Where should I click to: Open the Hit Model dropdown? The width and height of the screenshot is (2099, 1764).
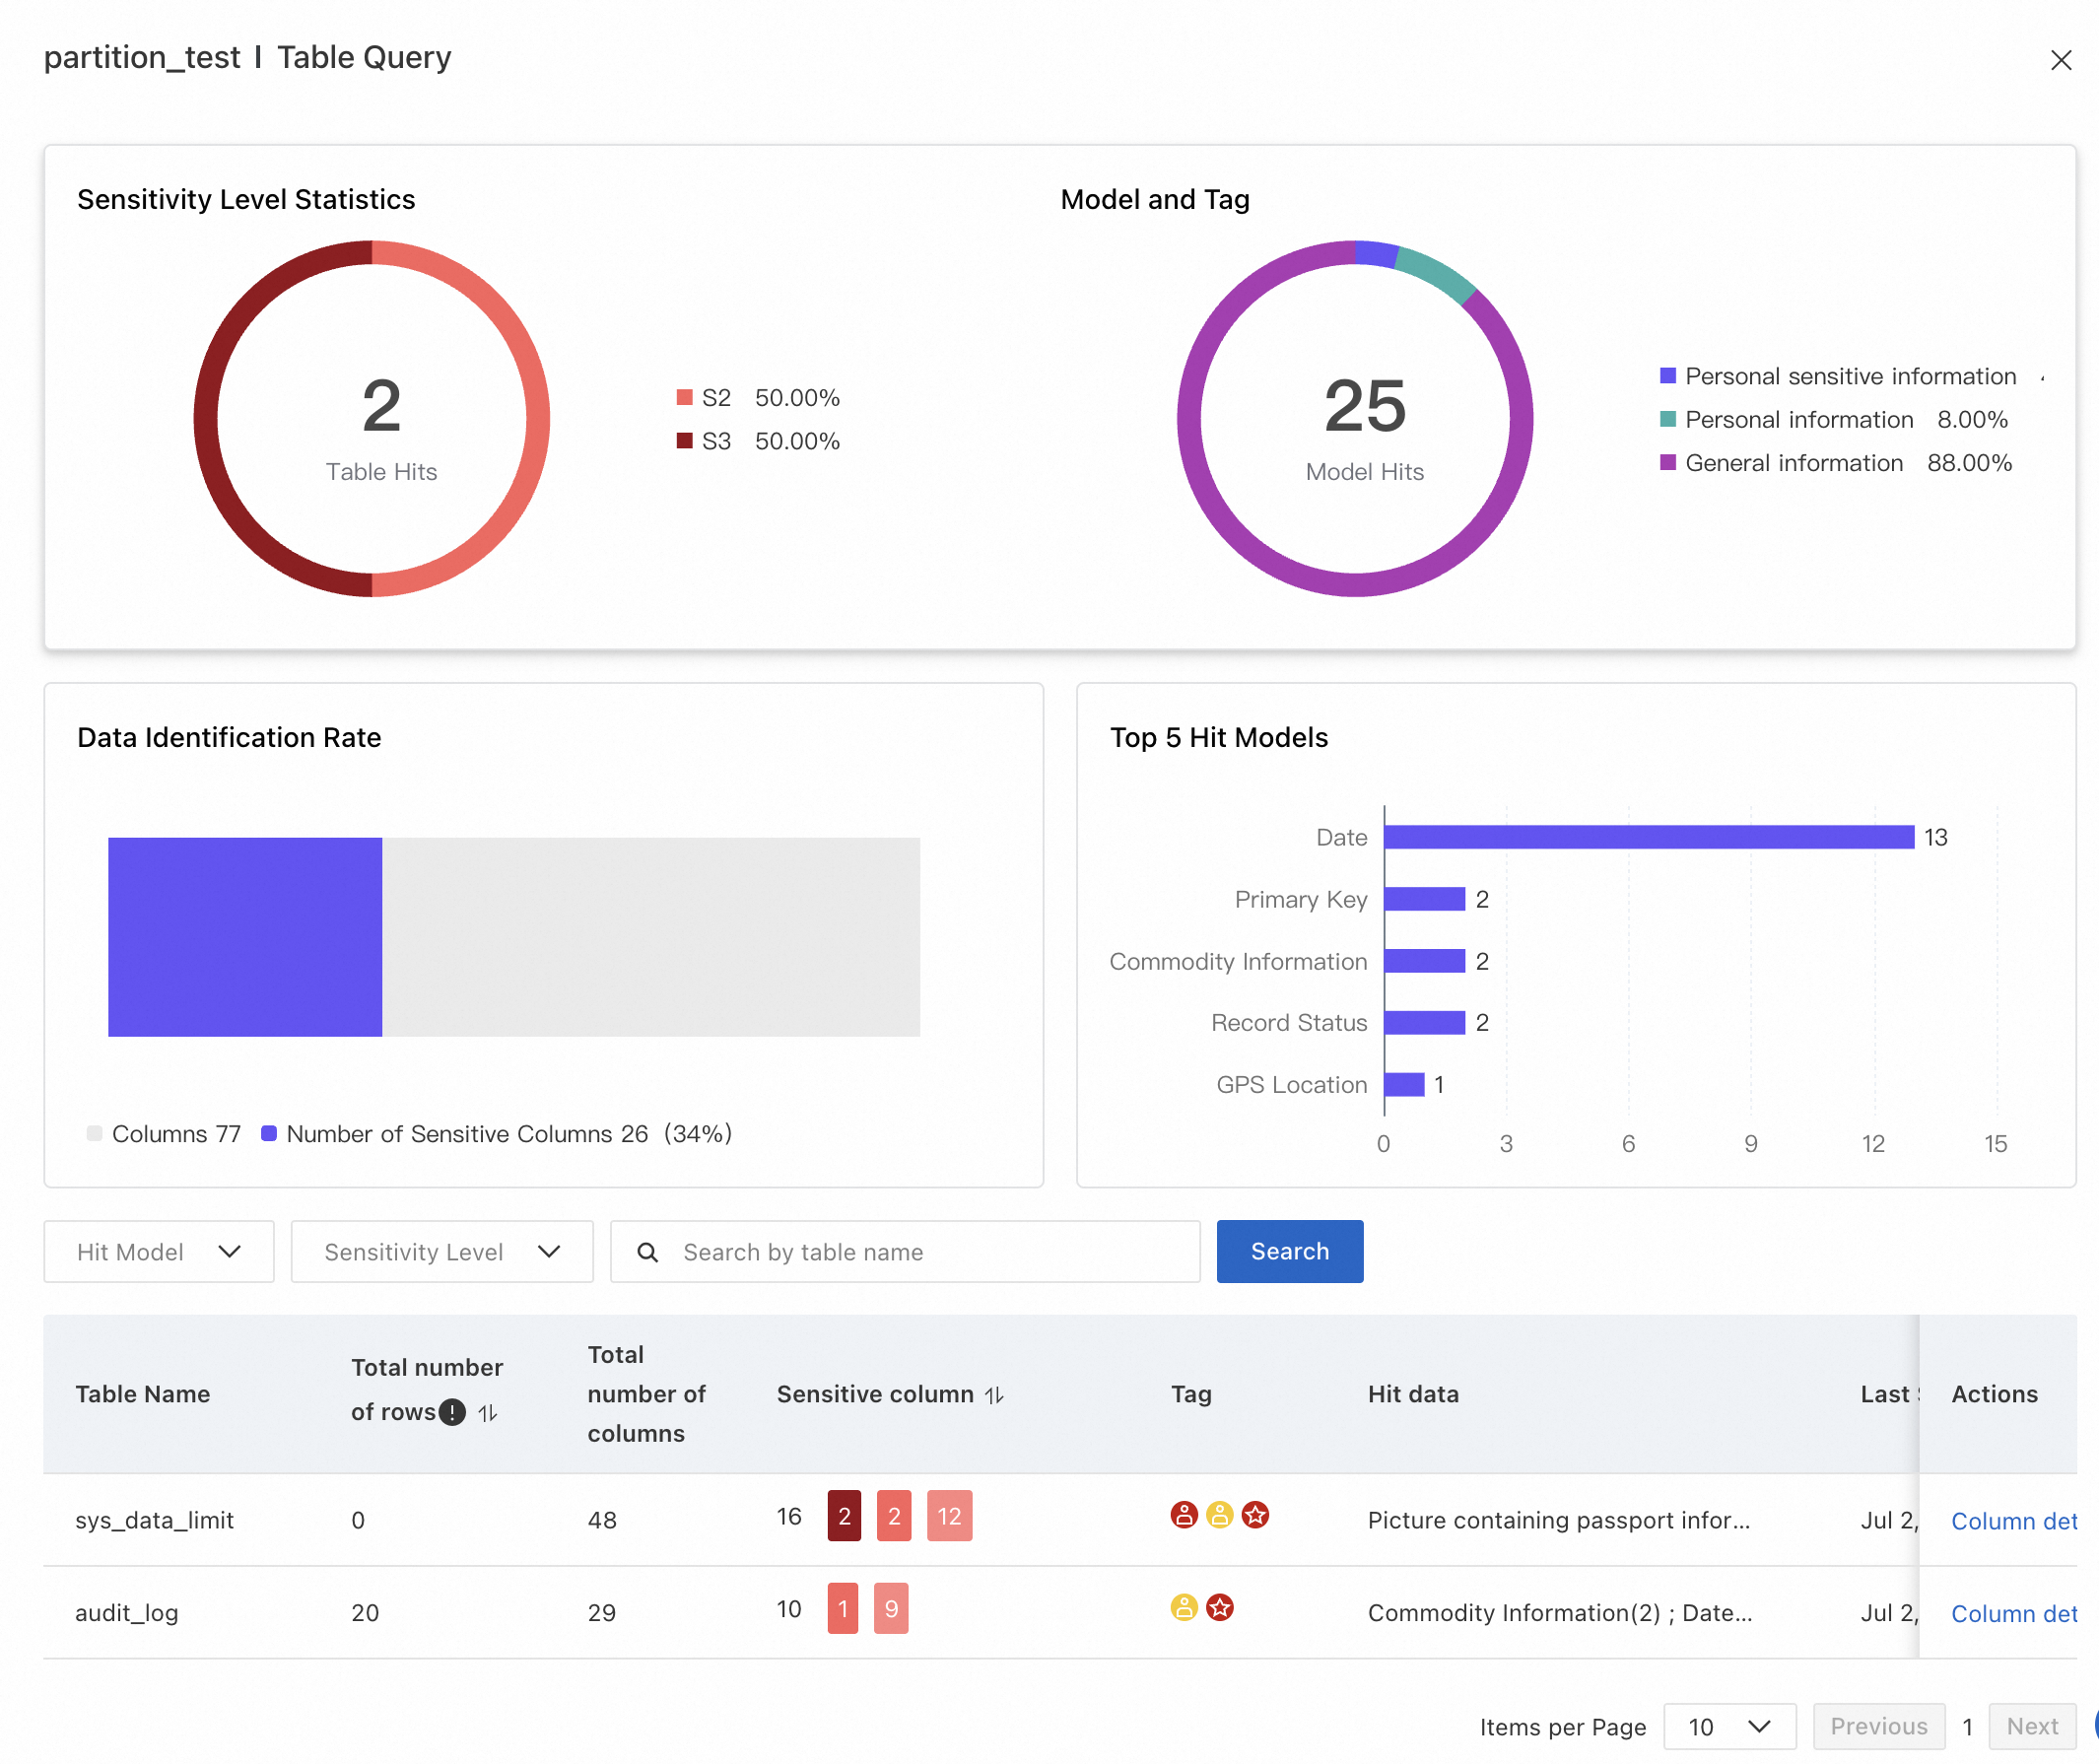(159, 1251)
